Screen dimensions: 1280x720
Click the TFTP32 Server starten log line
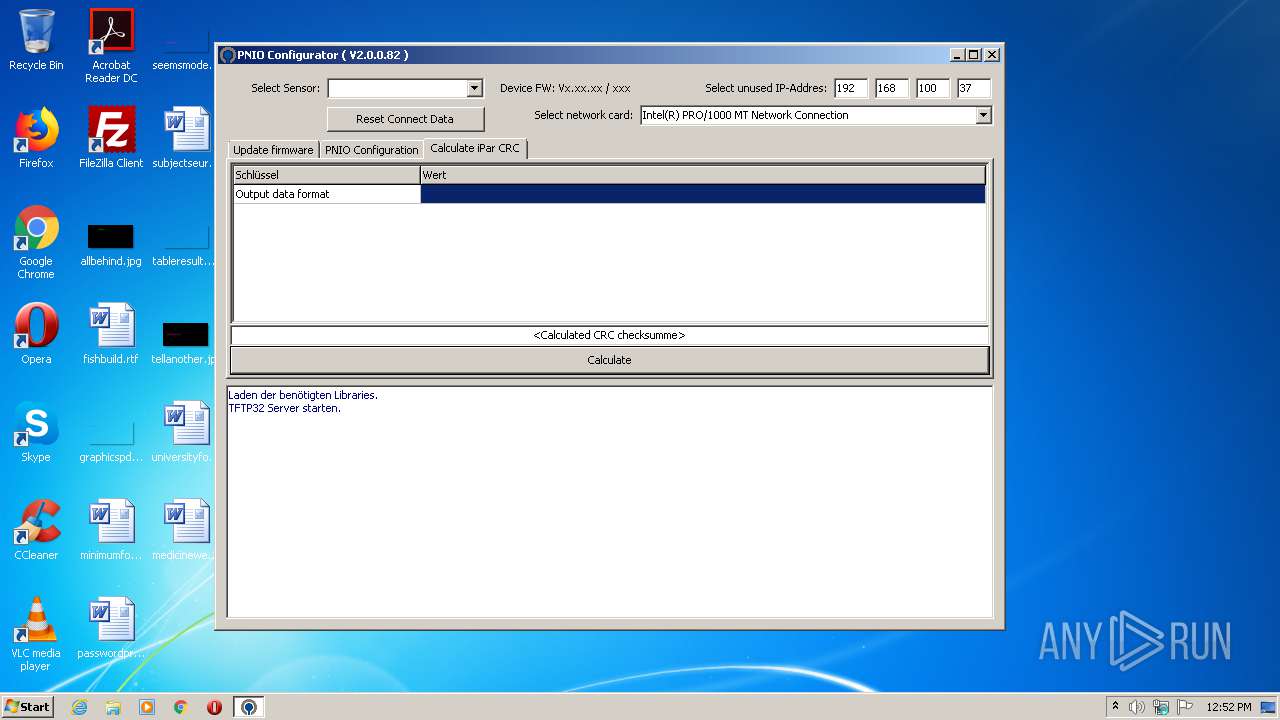(284, 408)
